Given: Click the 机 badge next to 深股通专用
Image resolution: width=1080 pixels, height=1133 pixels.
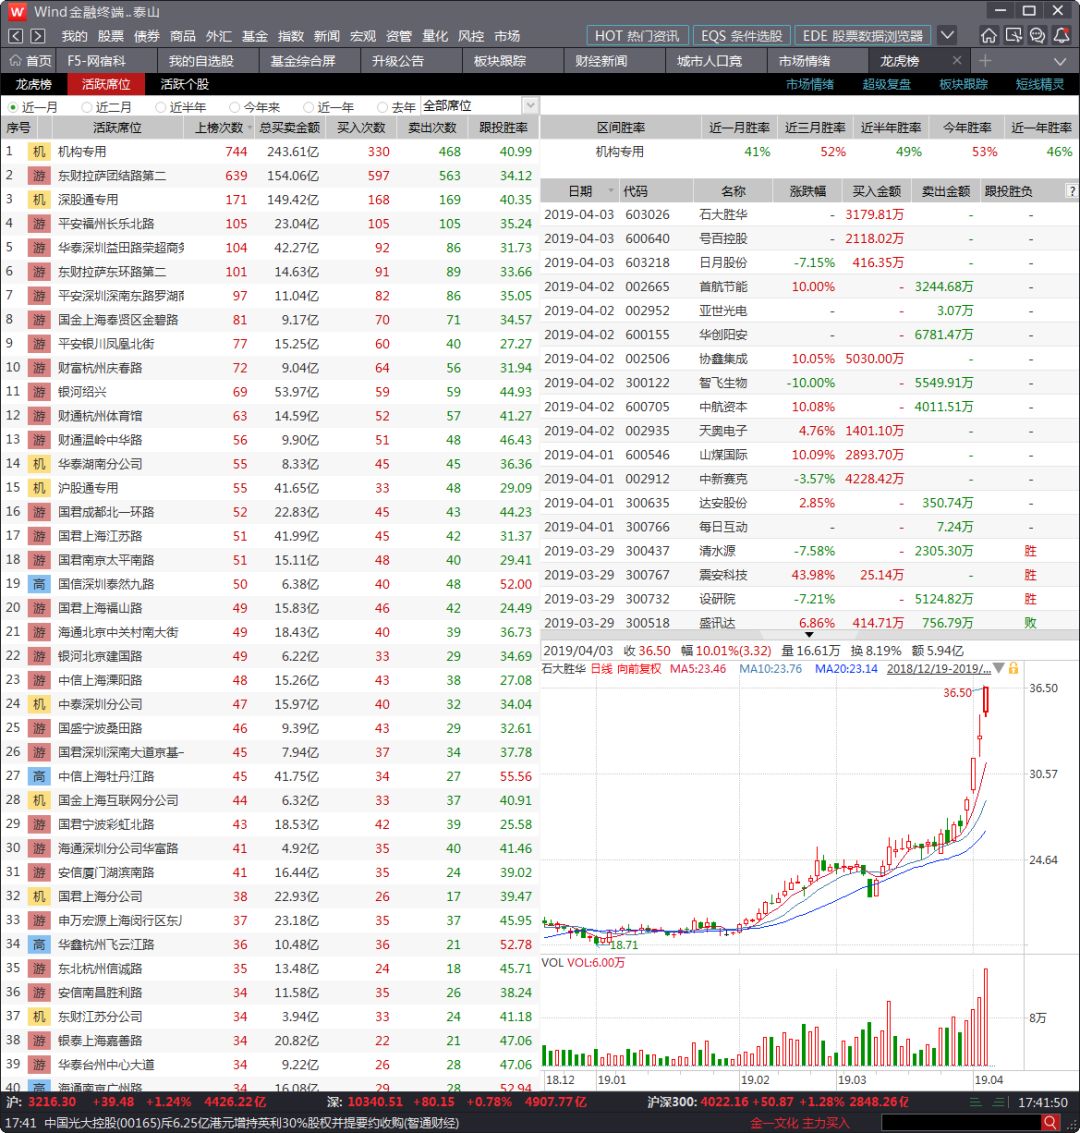Looking at the screenshot, I should [x=39, y=199].
